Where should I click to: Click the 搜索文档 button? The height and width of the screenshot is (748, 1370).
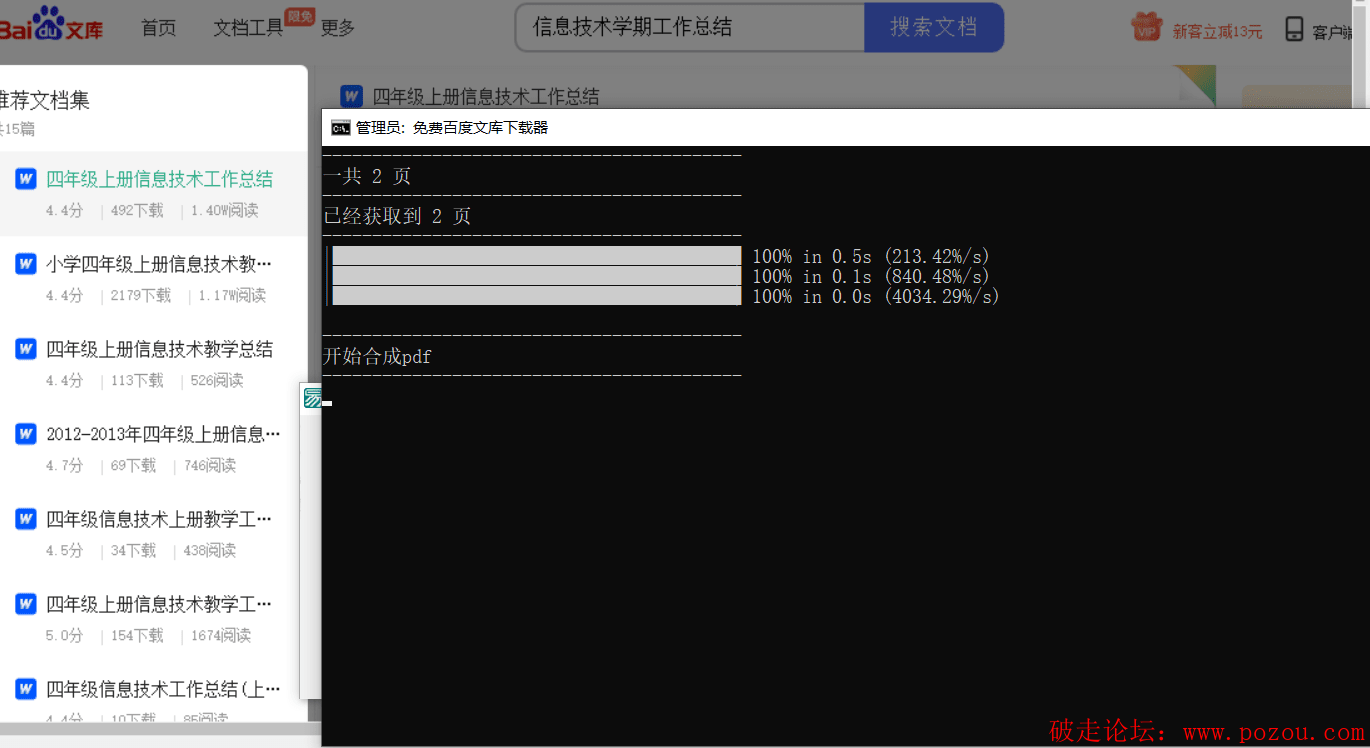point(934,27)
